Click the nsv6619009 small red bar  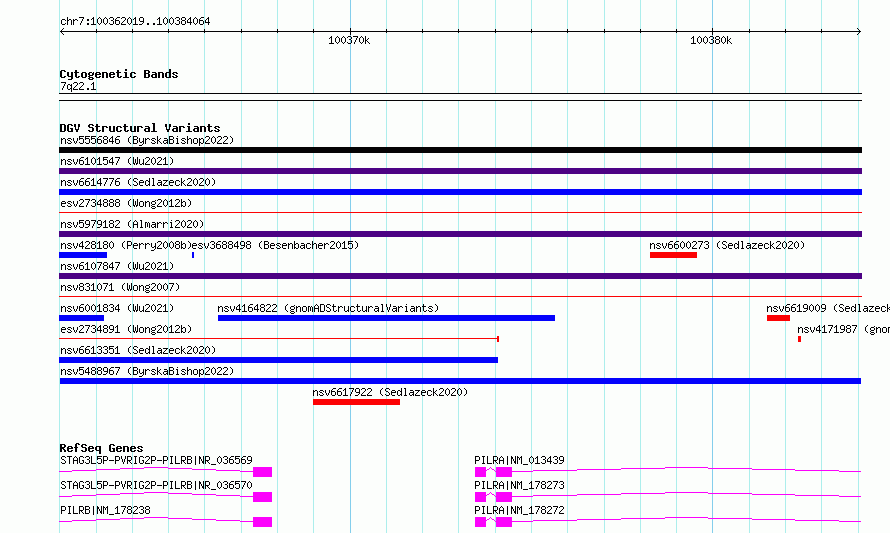click(778, 318)
